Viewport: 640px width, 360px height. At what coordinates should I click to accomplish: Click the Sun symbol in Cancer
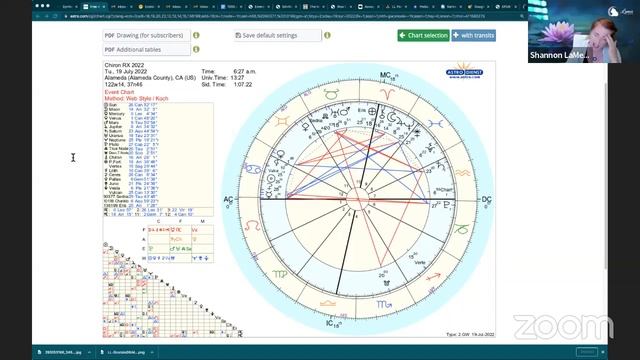point(271,179)
